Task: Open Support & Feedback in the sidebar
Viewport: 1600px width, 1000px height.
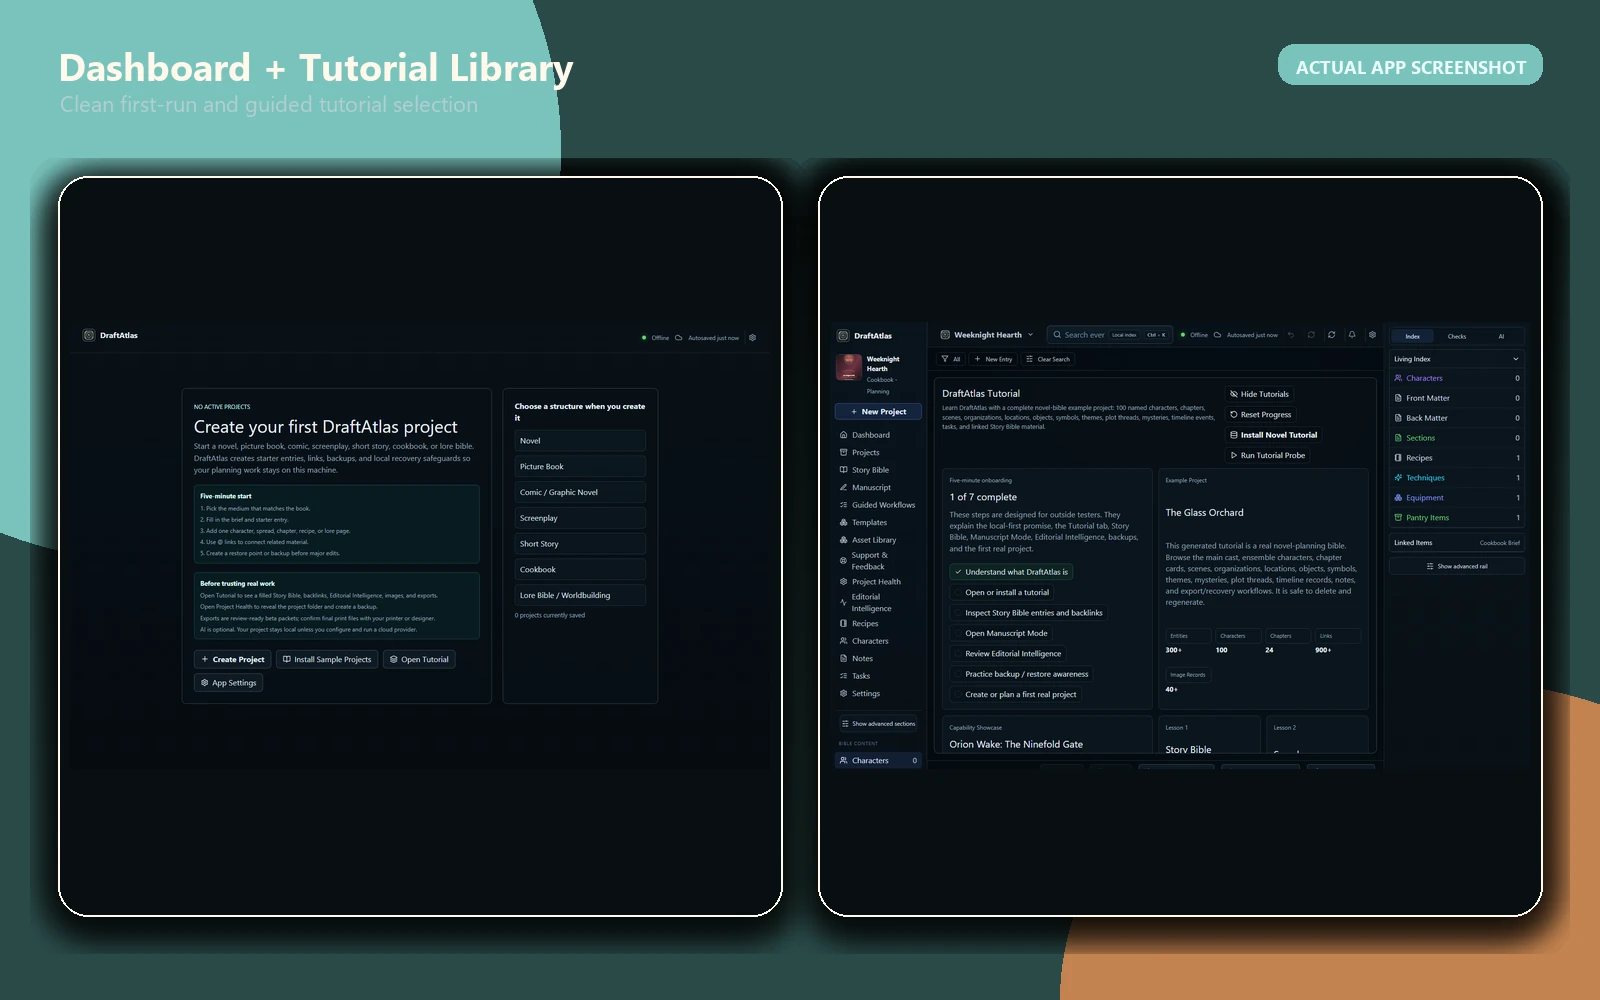Action: tap(878, 561)
